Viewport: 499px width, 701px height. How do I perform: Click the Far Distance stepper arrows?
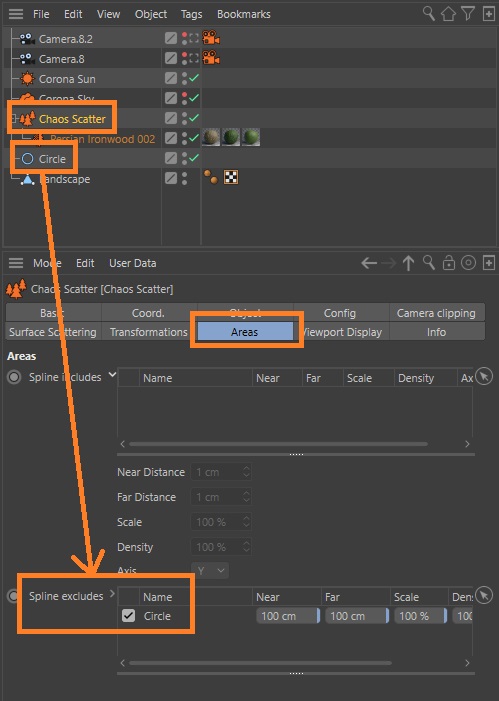coord(246,497)
